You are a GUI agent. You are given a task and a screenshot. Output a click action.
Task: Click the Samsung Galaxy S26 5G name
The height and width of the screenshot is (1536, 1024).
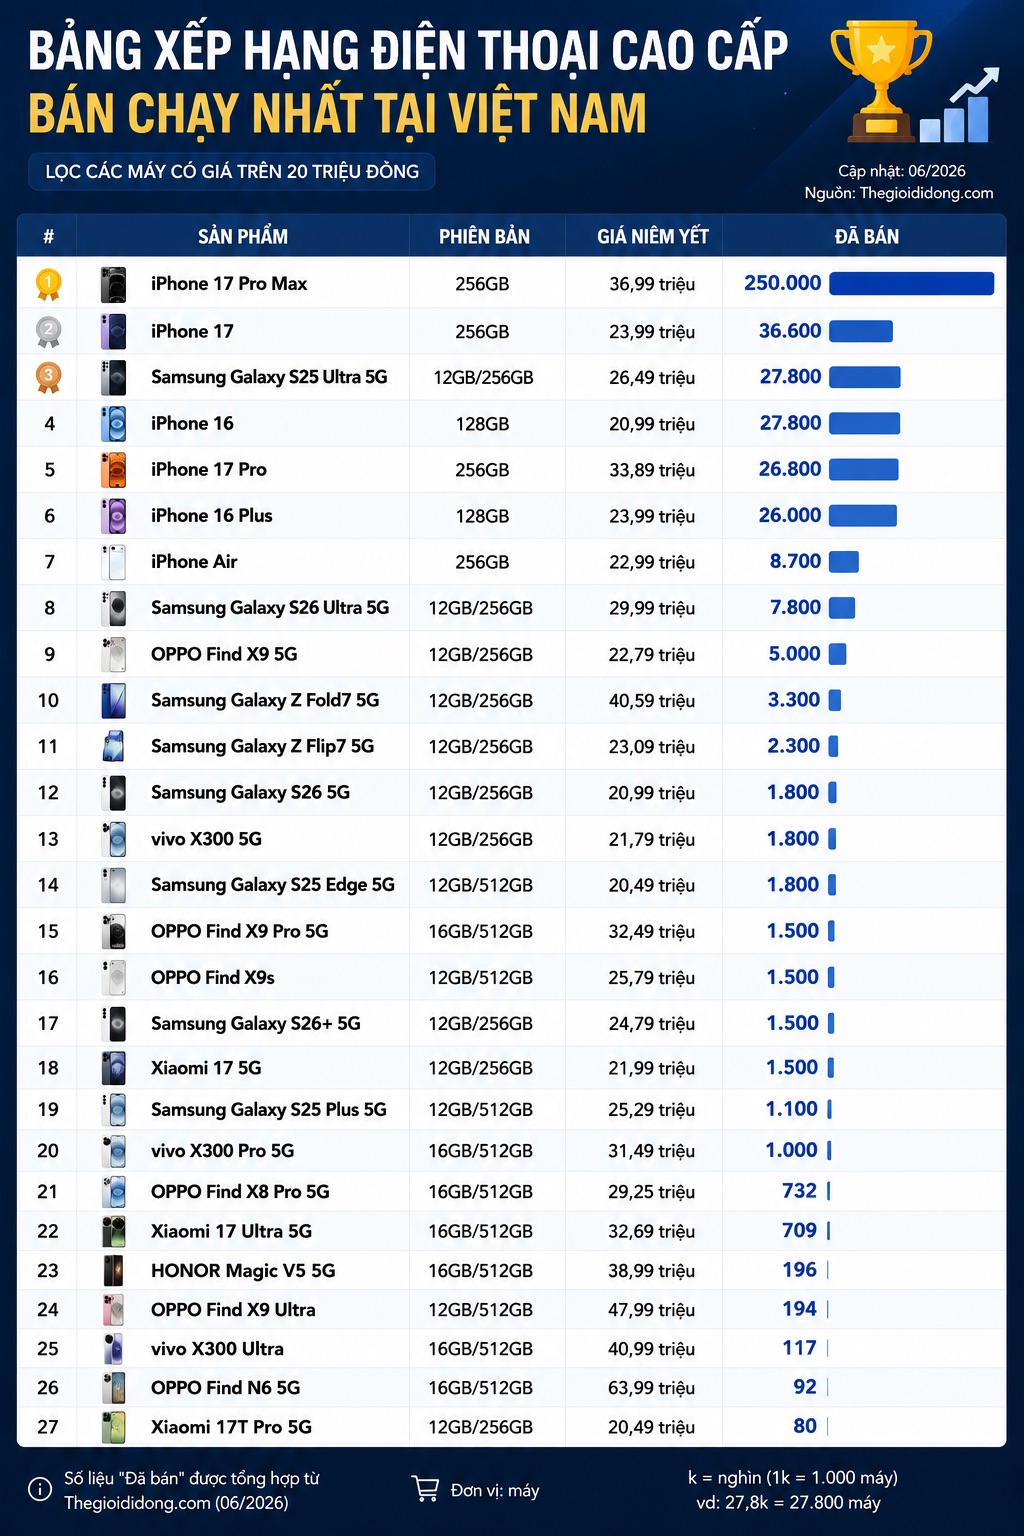250,793
